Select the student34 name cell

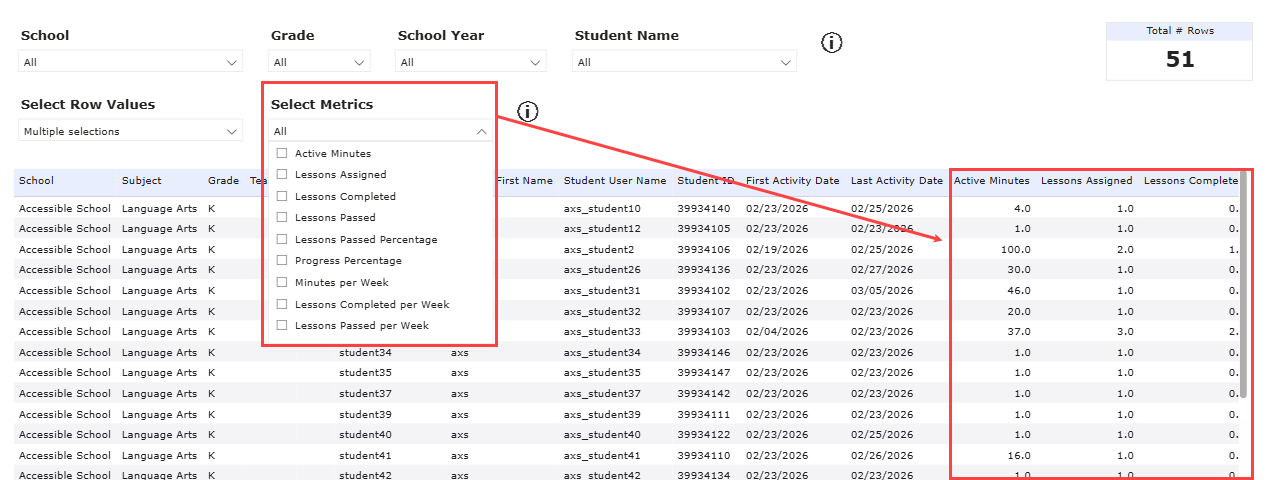tap(366, 353)
